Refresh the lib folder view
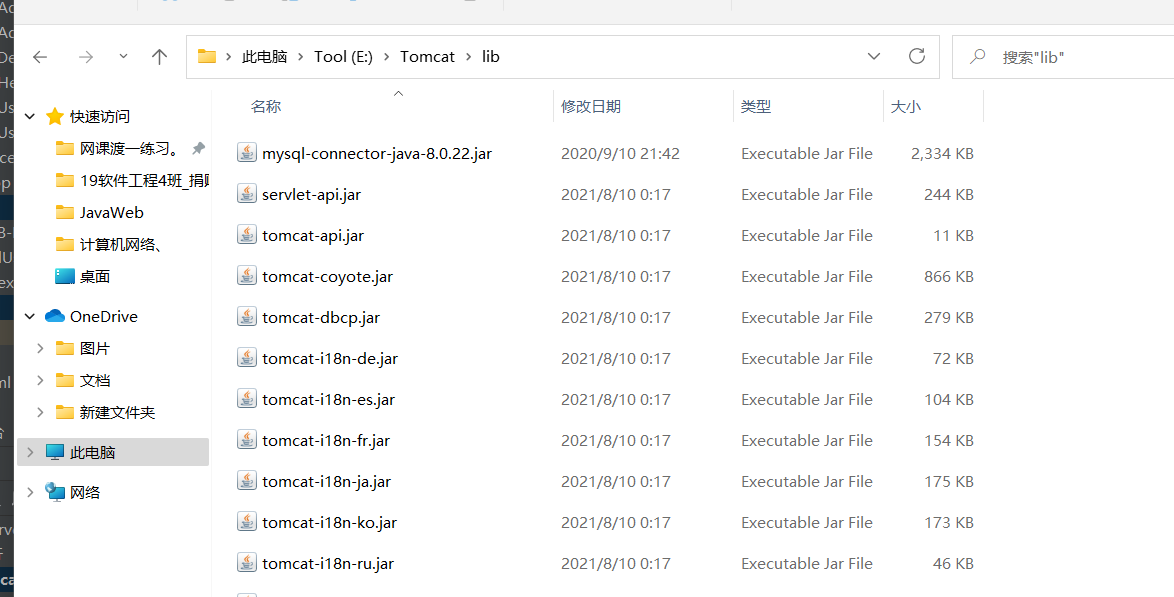The image size is (1174, 597). [x=916, y=57]
